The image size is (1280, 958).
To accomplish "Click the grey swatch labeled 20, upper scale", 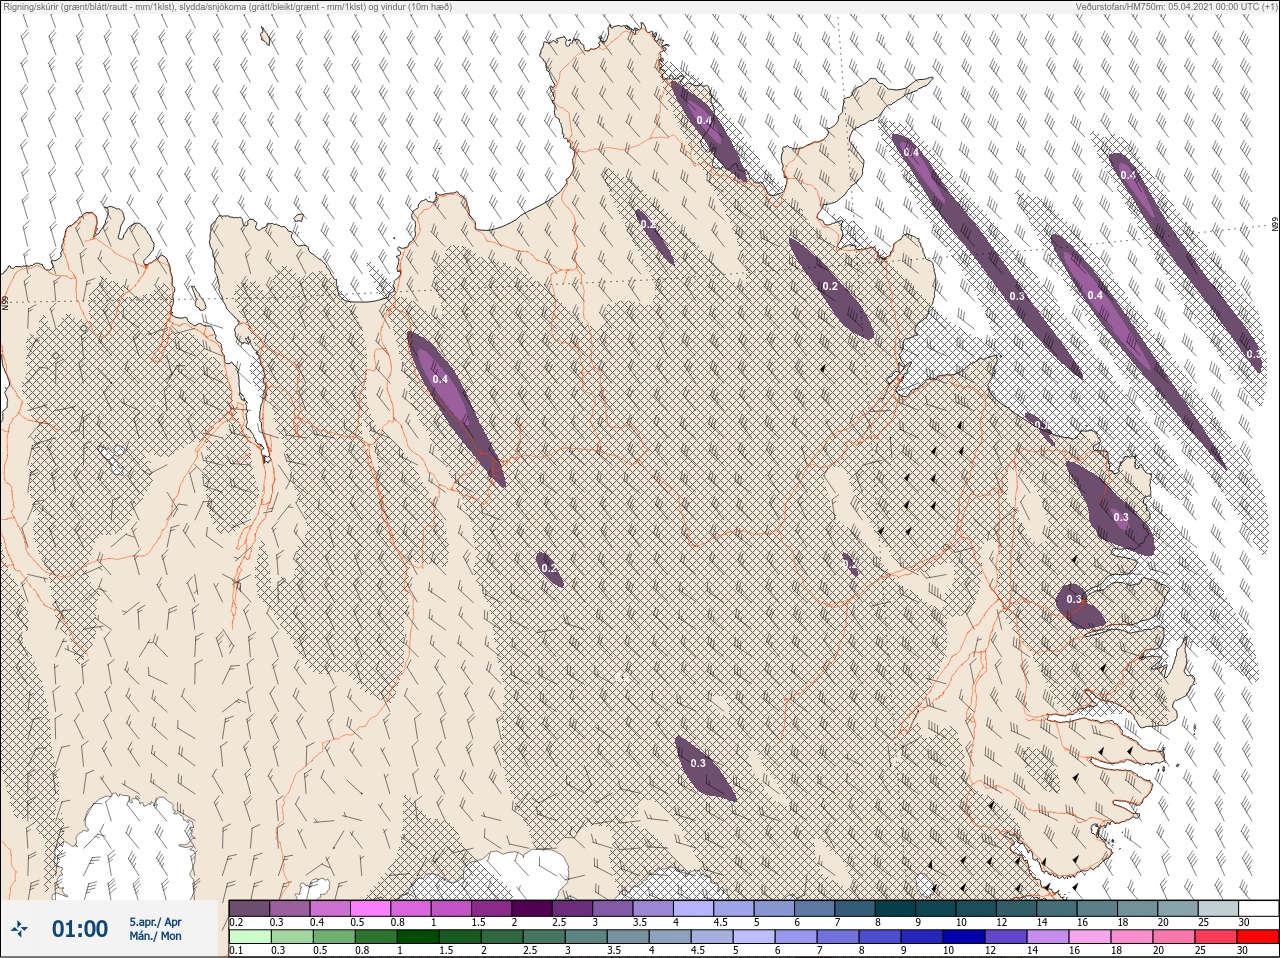I will click(x=1177, y=908).
